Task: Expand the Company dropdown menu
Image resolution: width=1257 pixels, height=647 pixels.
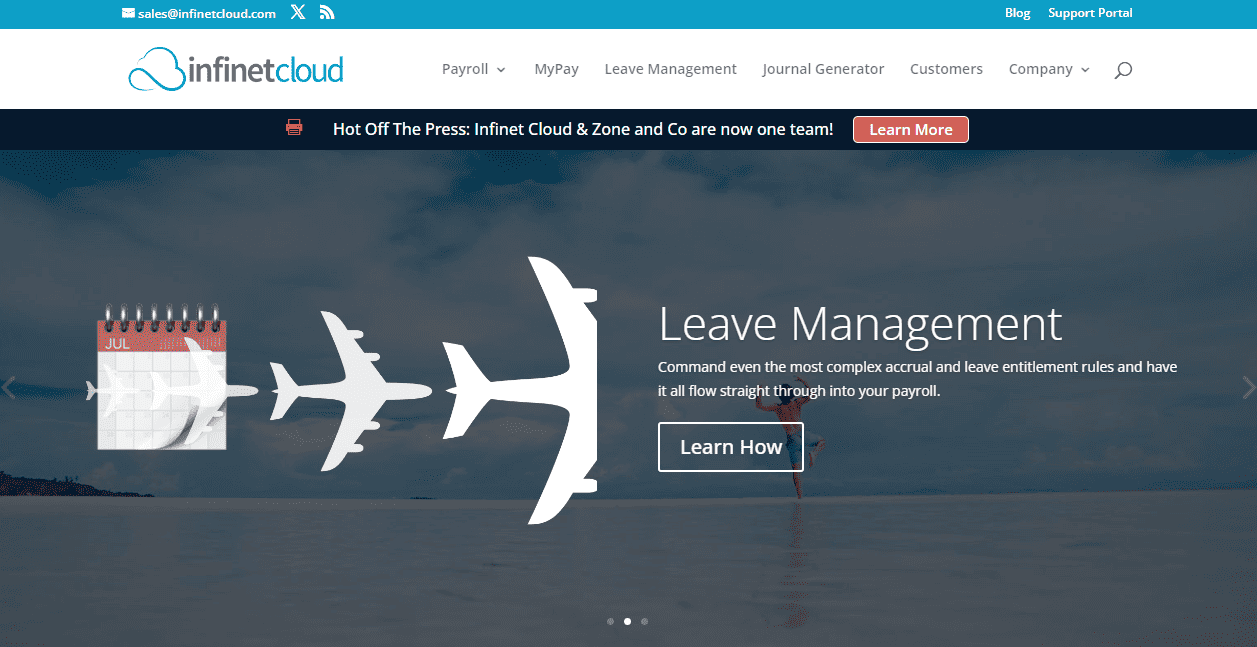Action: pyautogui.click(x=1049, y=69)
